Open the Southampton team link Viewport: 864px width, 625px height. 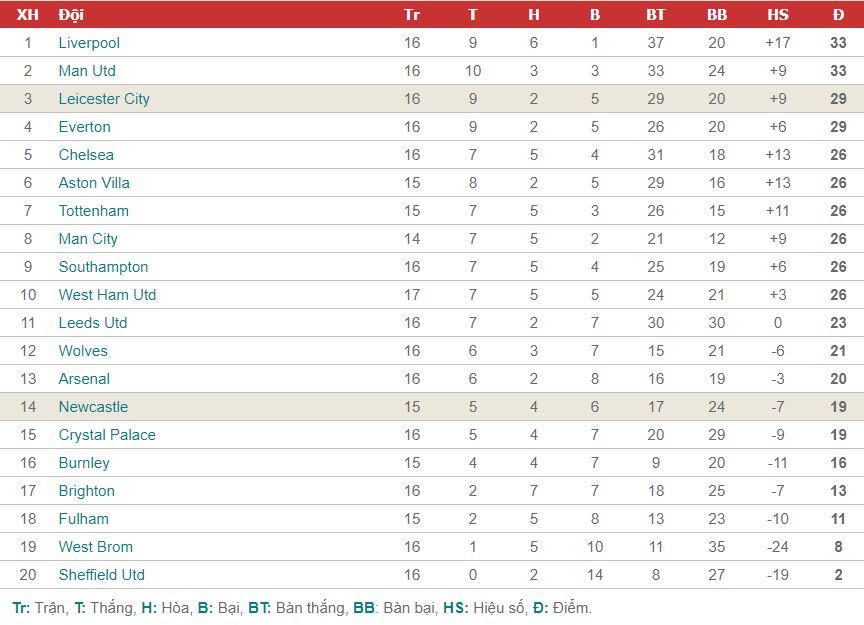point(103,267)
